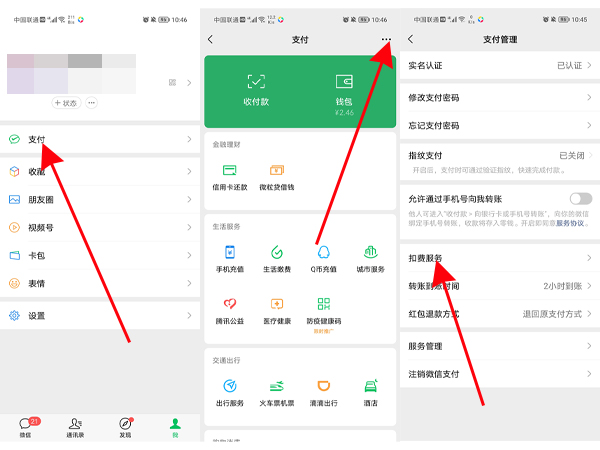Toggle 允许通过手机号向我转账 switch
Screen dimensions: 600x450
tap(579, 199)
